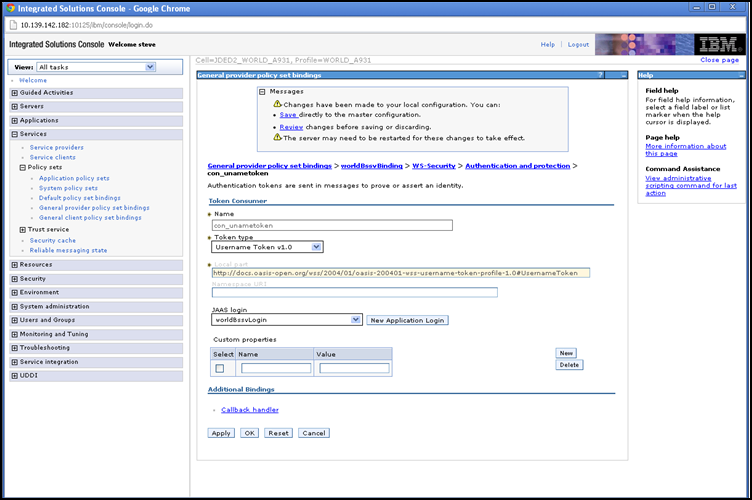Click the OK button
The image size is (752, 500).
click(249, 433)
